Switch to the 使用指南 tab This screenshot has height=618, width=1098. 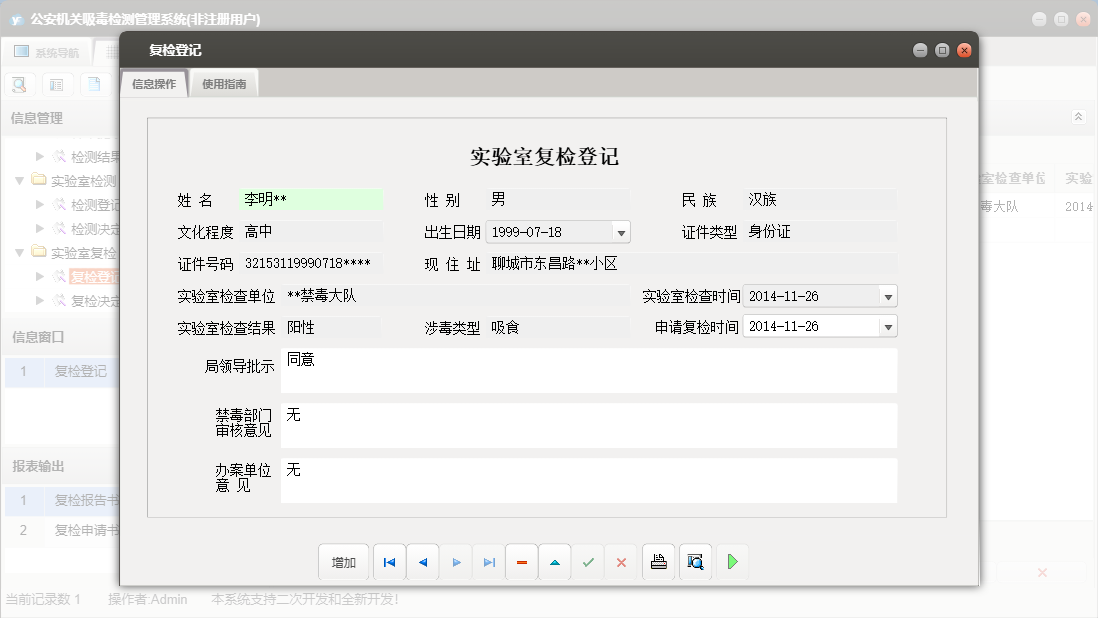[x=224, y=84]
